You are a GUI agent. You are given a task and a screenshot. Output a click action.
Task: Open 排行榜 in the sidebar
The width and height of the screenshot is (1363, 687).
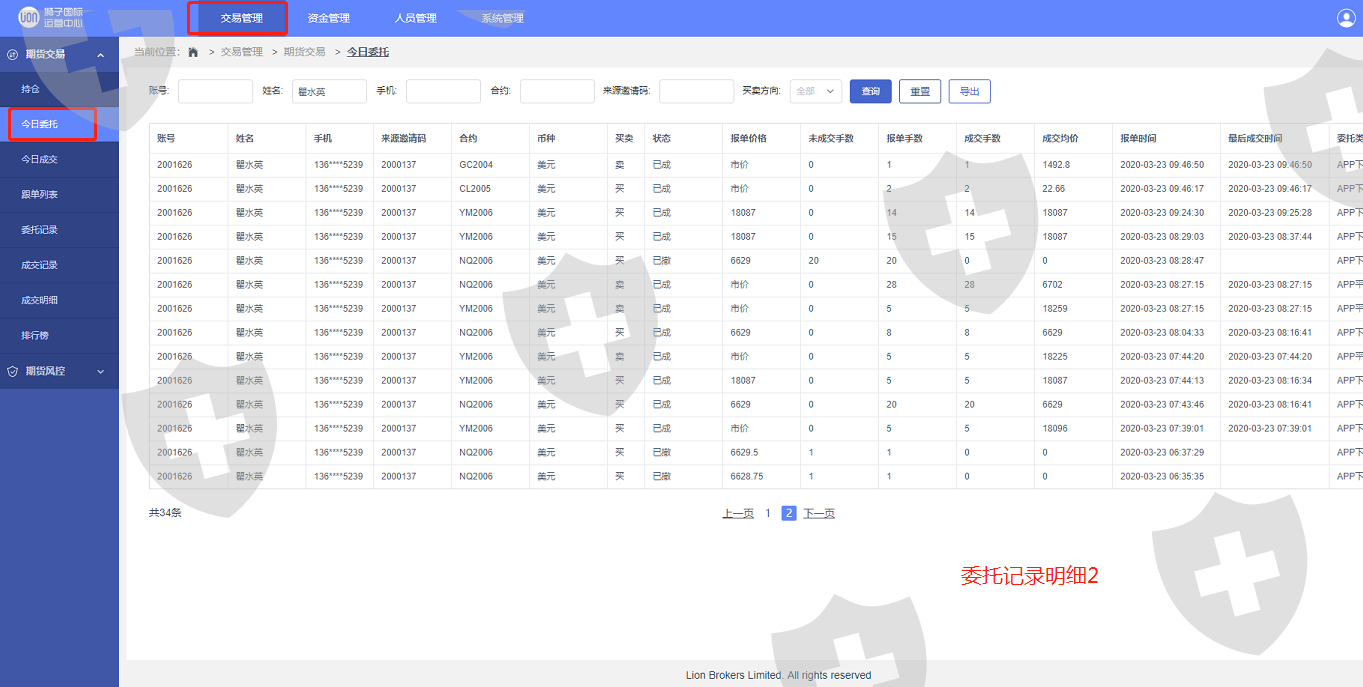35,335
